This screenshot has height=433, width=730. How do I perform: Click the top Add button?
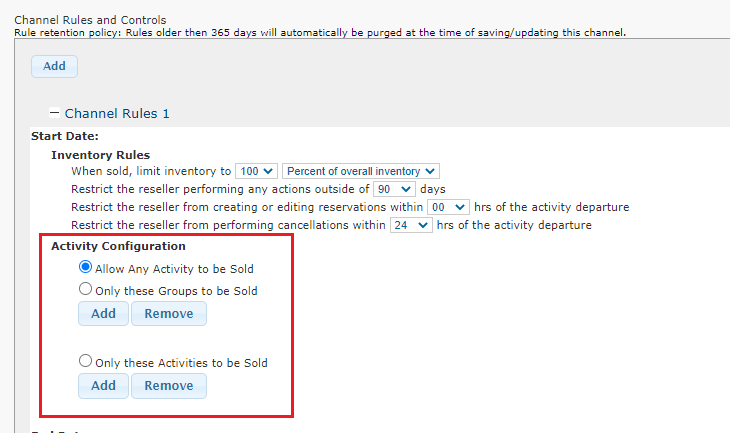(x=54, y=66)
